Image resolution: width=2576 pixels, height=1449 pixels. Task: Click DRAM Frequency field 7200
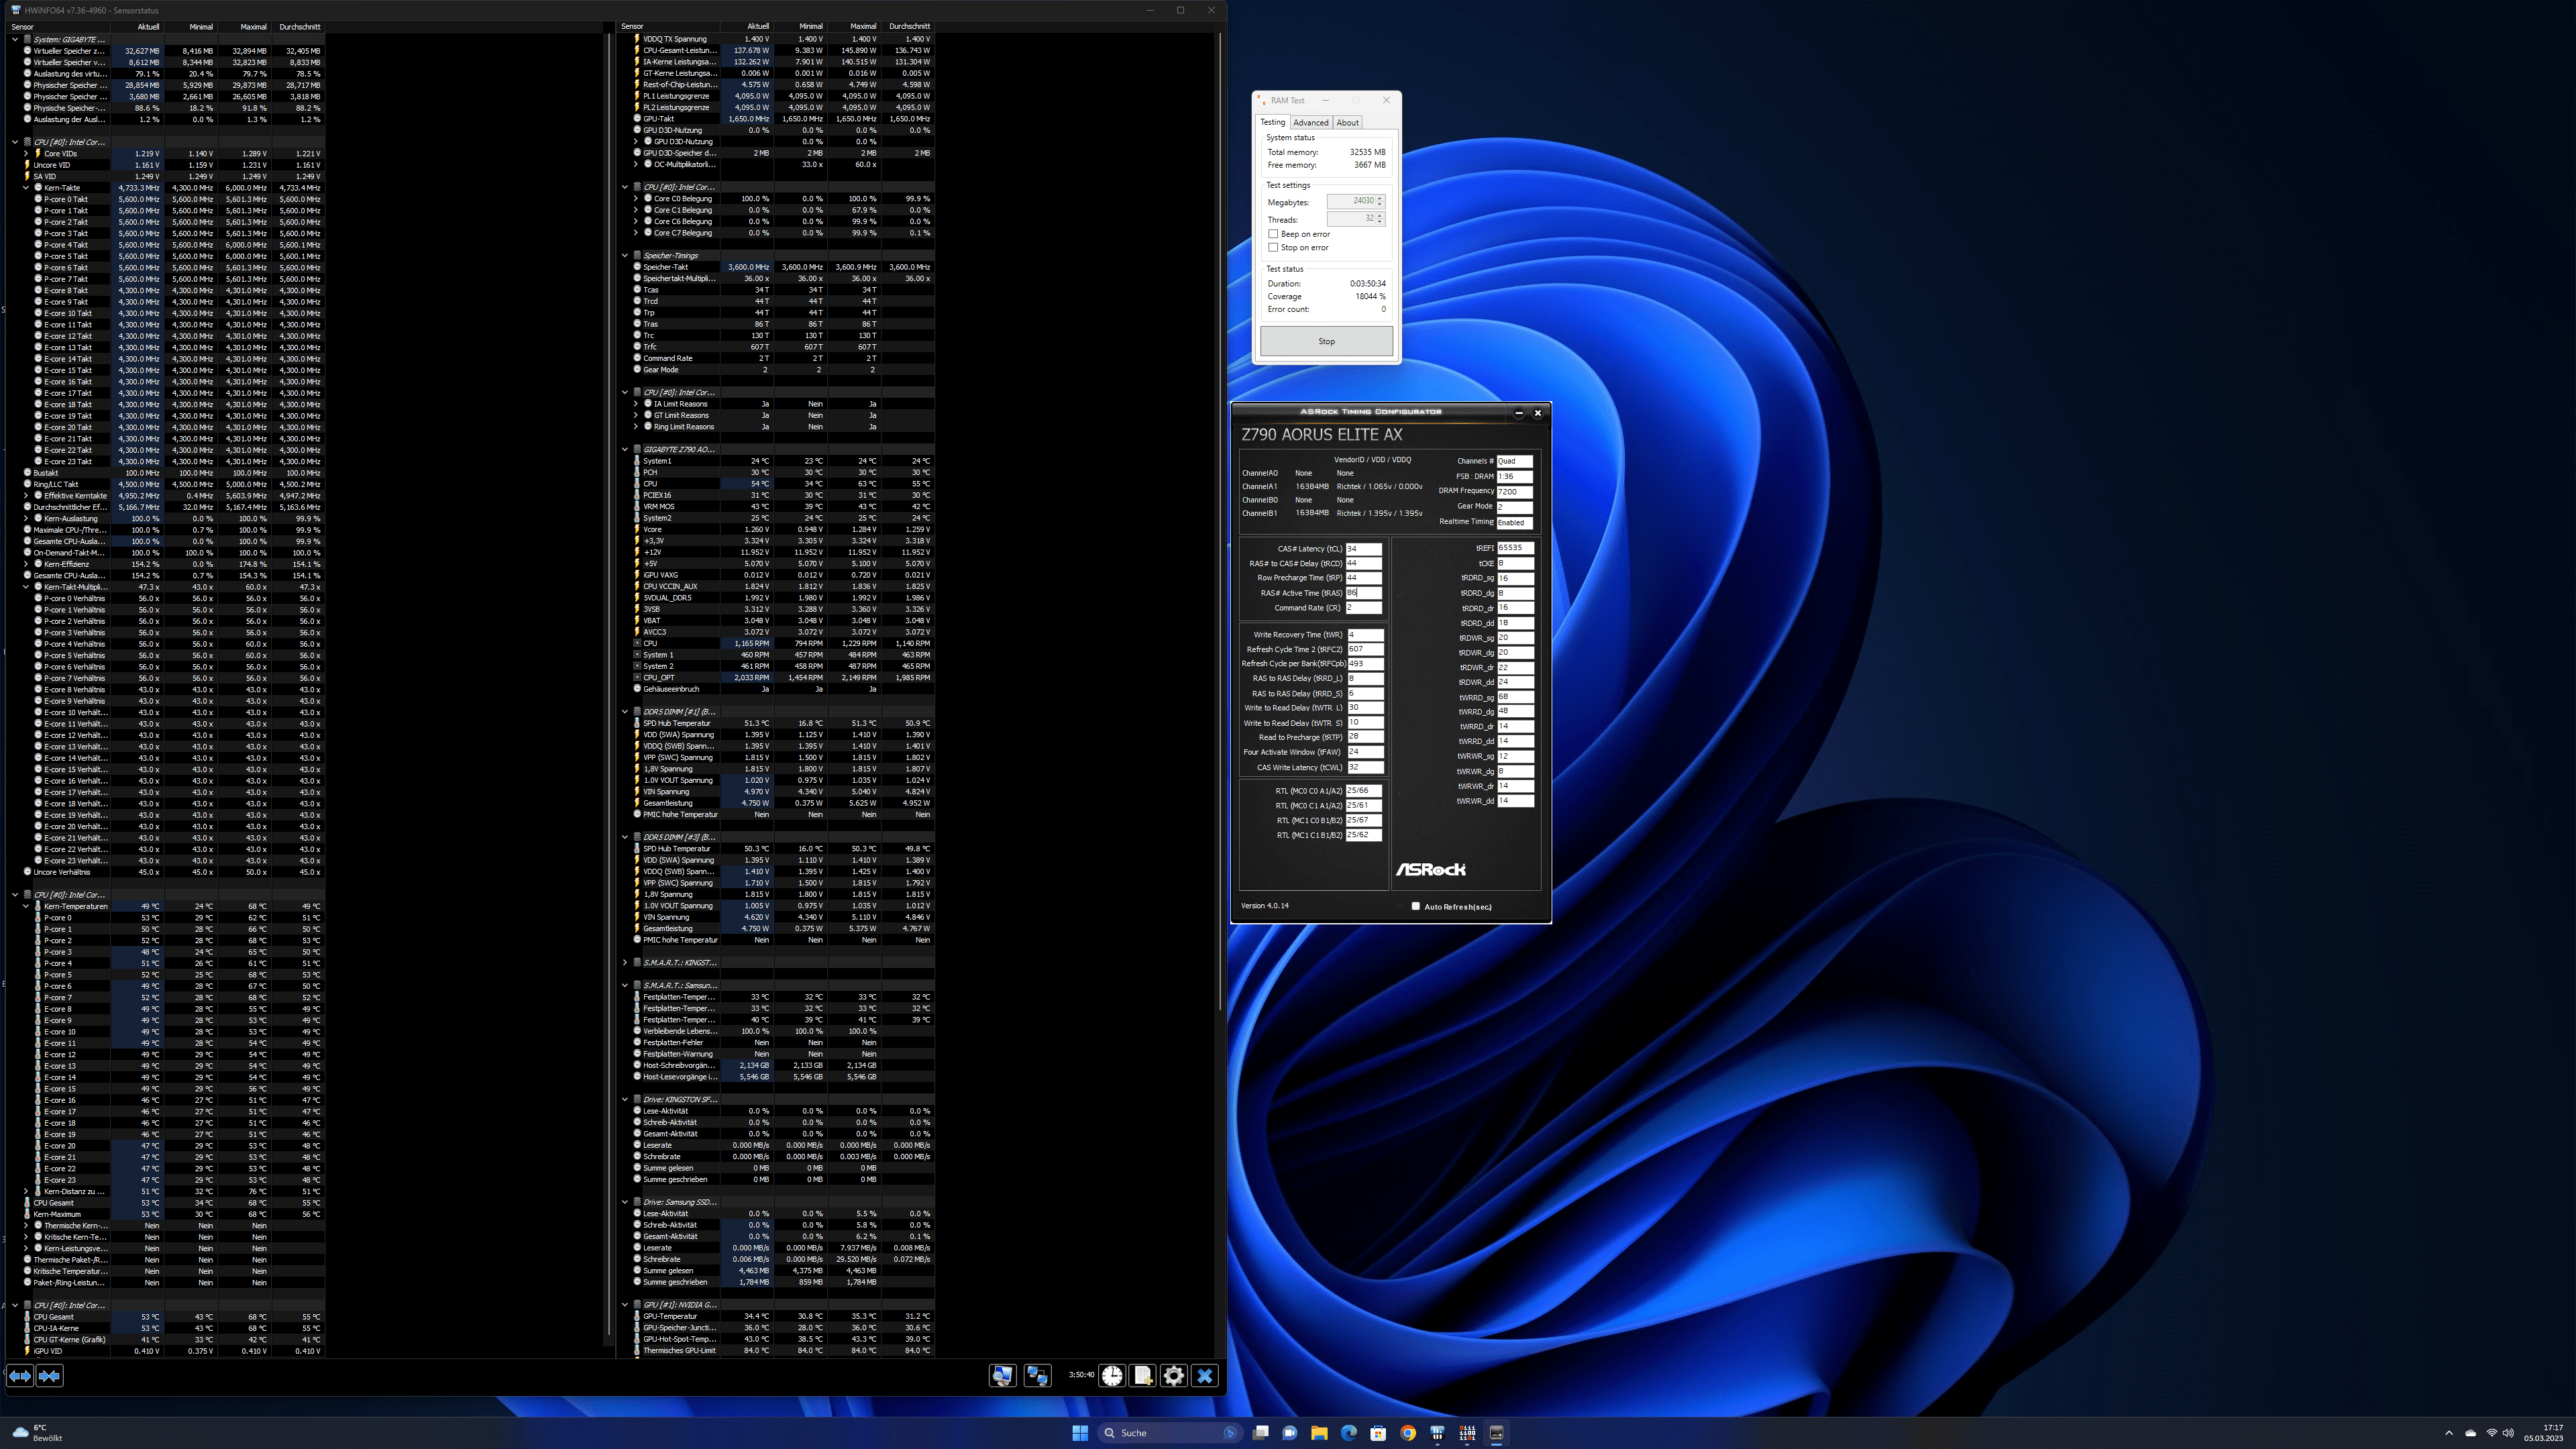point(1515,491)
